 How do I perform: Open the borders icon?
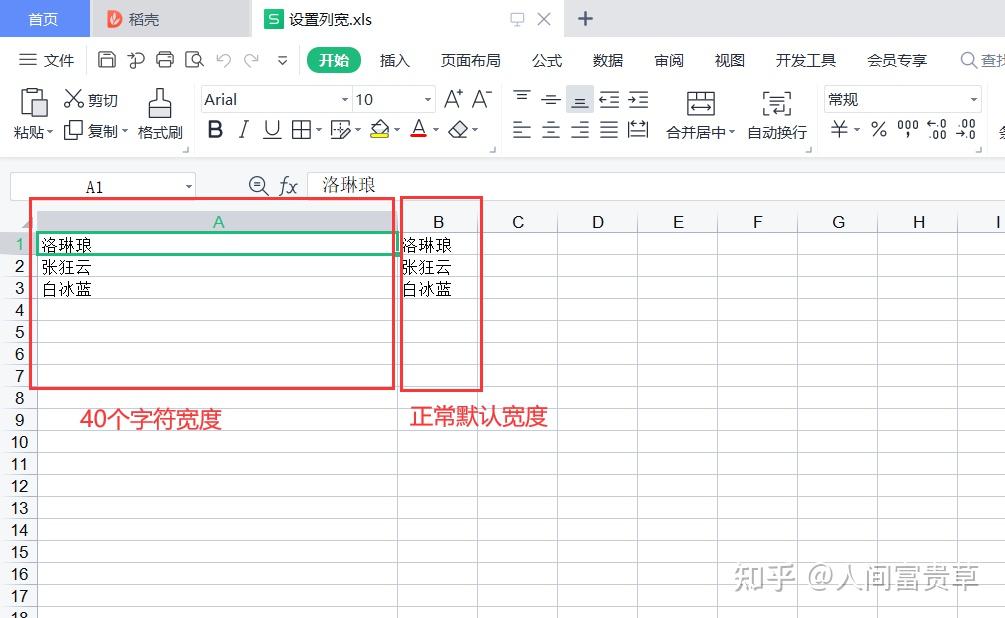pyautogui.click(x=300, y=130)
